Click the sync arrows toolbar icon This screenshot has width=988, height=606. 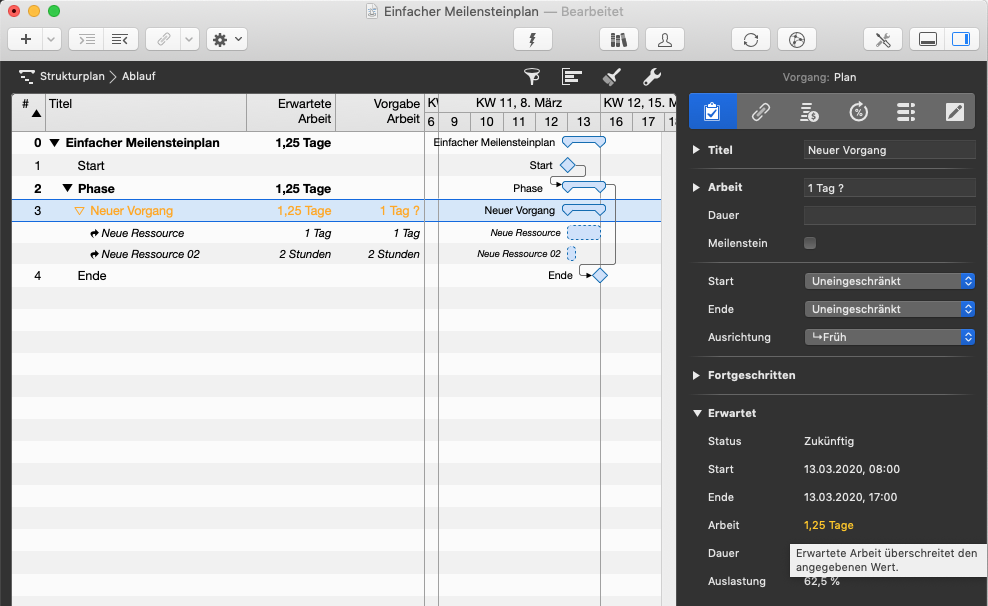(x=751, y=39)
